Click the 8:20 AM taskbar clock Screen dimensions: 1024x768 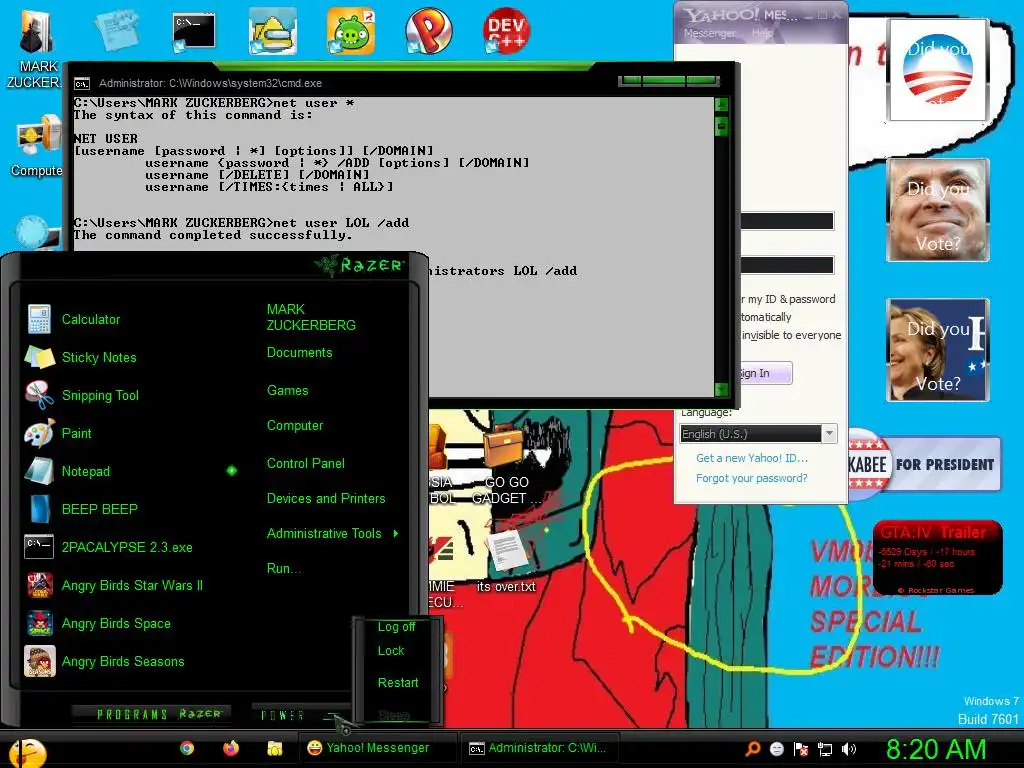[935, 750]
